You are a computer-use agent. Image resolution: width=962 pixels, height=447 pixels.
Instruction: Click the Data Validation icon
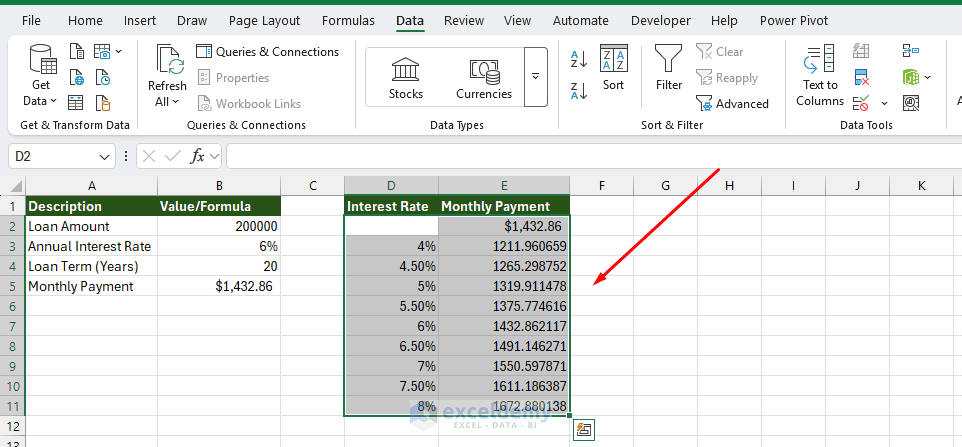tap(862, 103)
